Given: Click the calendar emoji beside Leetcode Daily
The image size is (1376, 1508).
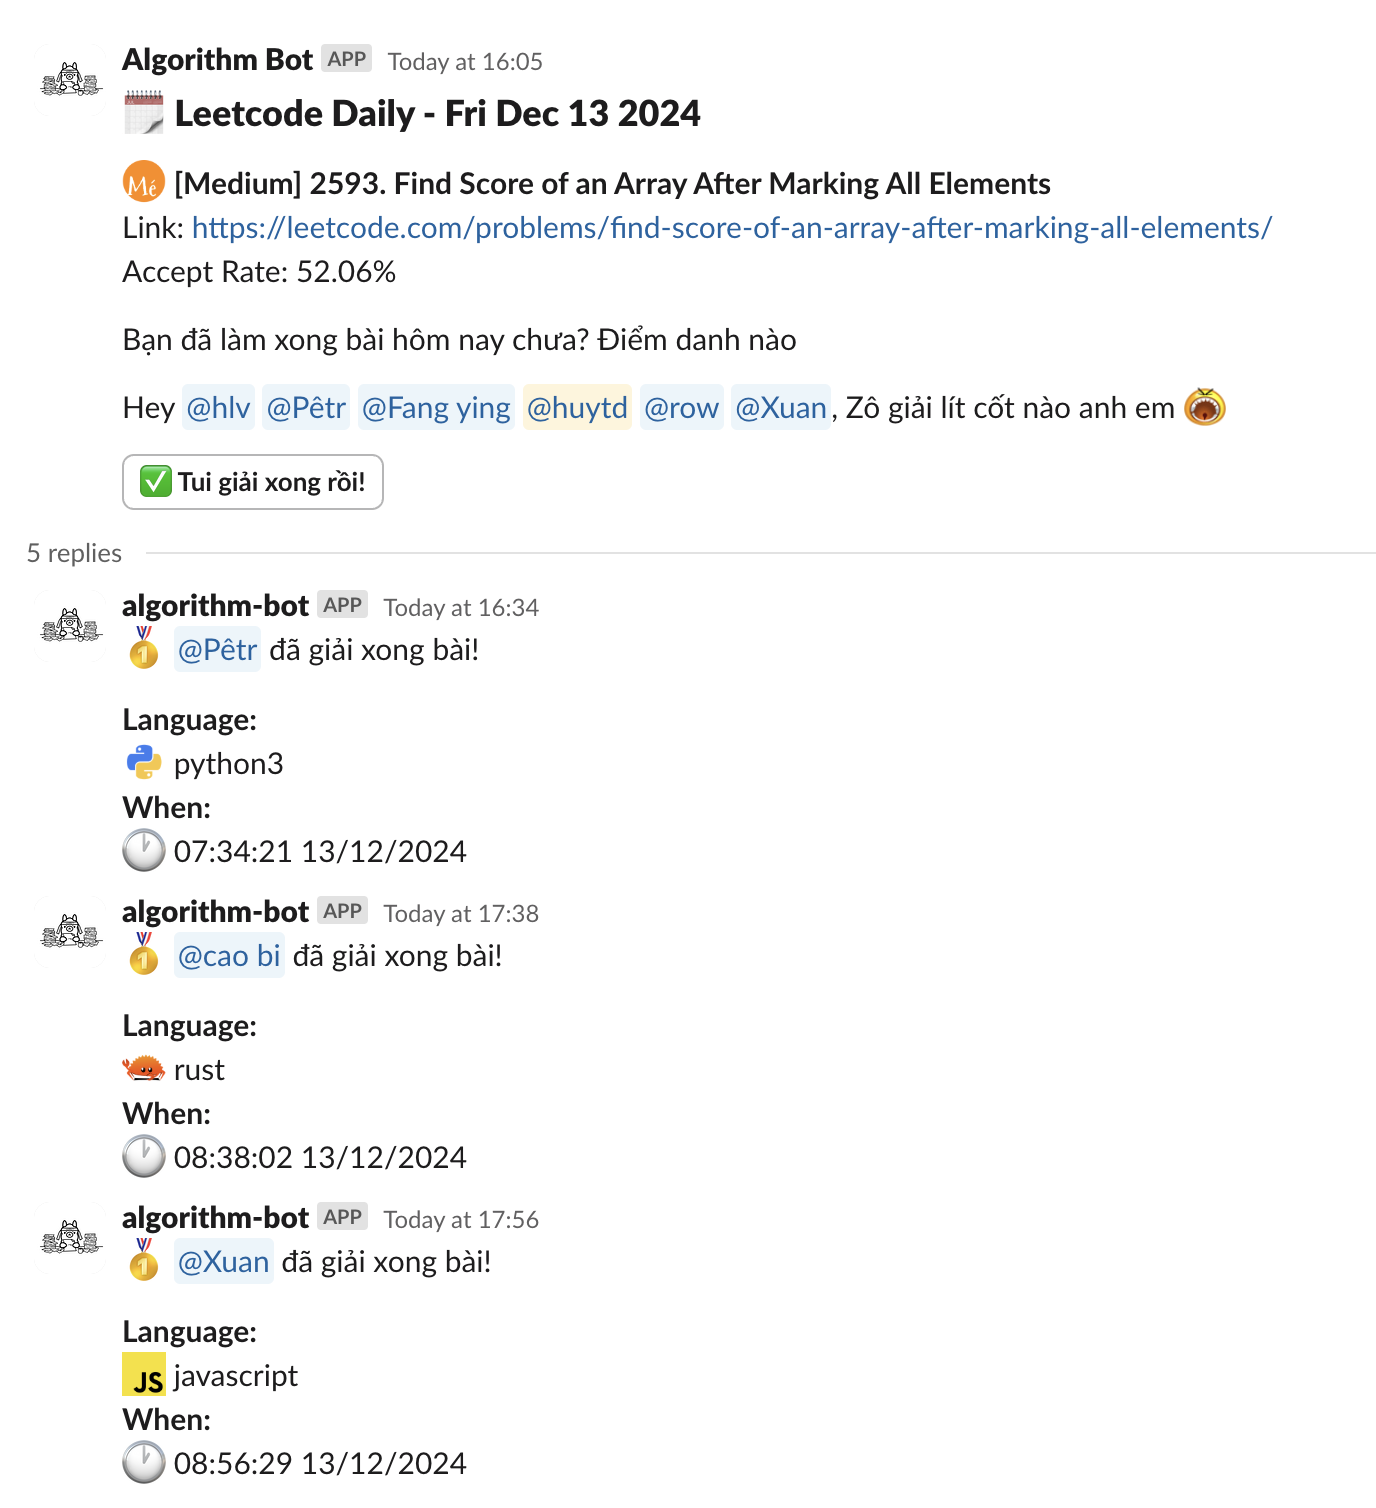Looking at the screenshot, I should [x=144, y=113].
